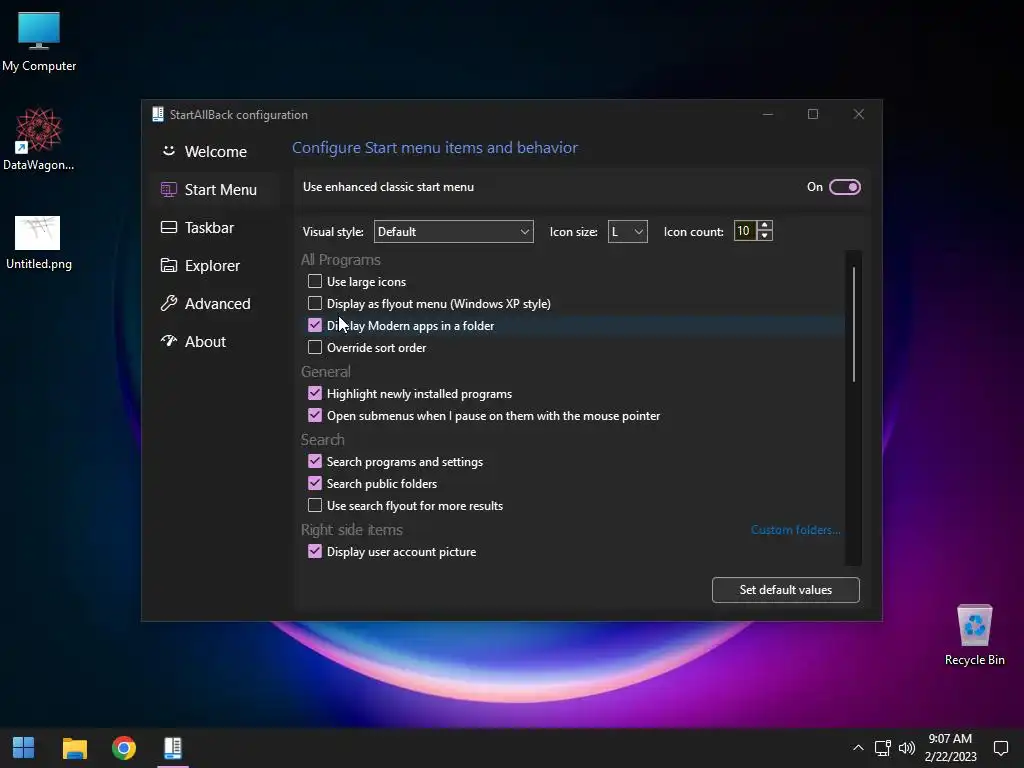Minimize the StartAllBack configuration window
1024x768 pixels.
point(768,114)
